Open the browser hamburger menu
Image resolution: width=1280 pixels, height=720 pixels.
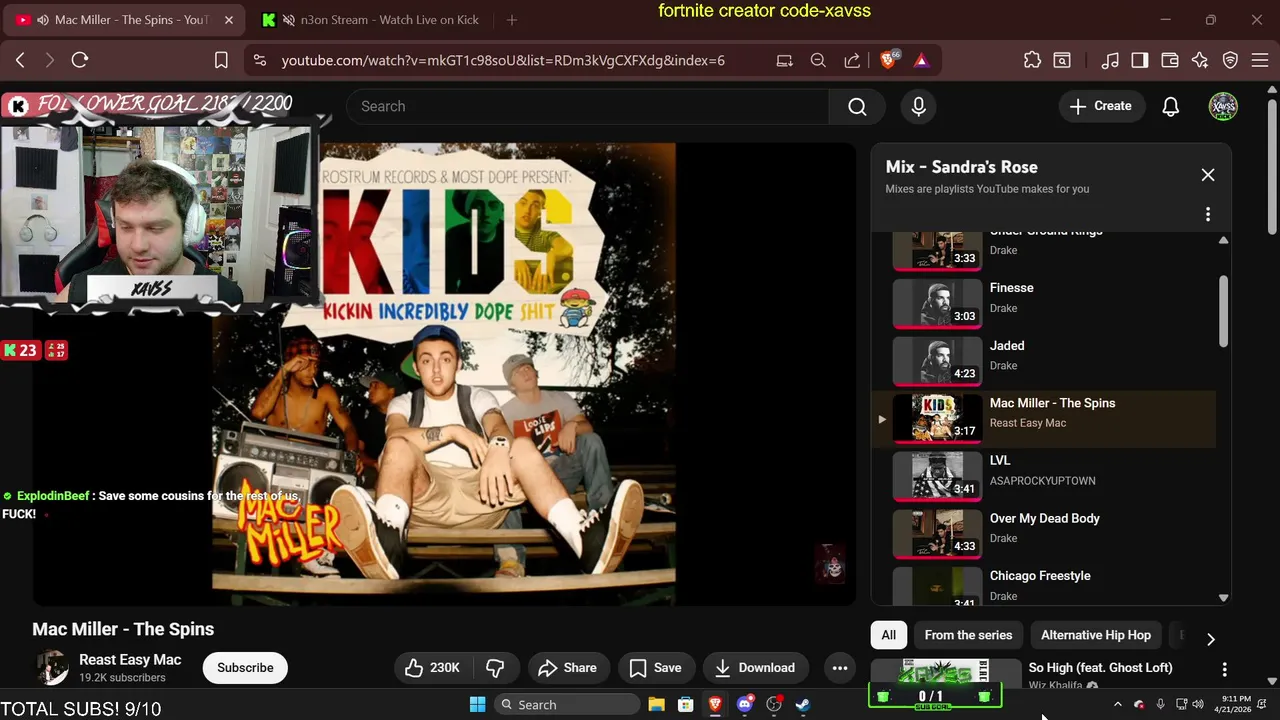pyautogui.click(x=1260, y=60)
